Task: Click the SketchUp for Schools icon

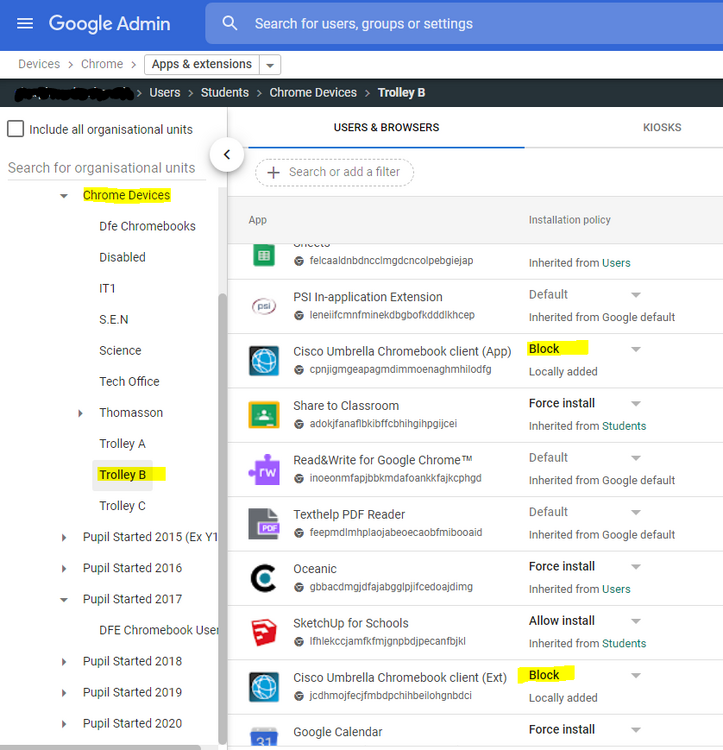Action: (x=264, y=632)
